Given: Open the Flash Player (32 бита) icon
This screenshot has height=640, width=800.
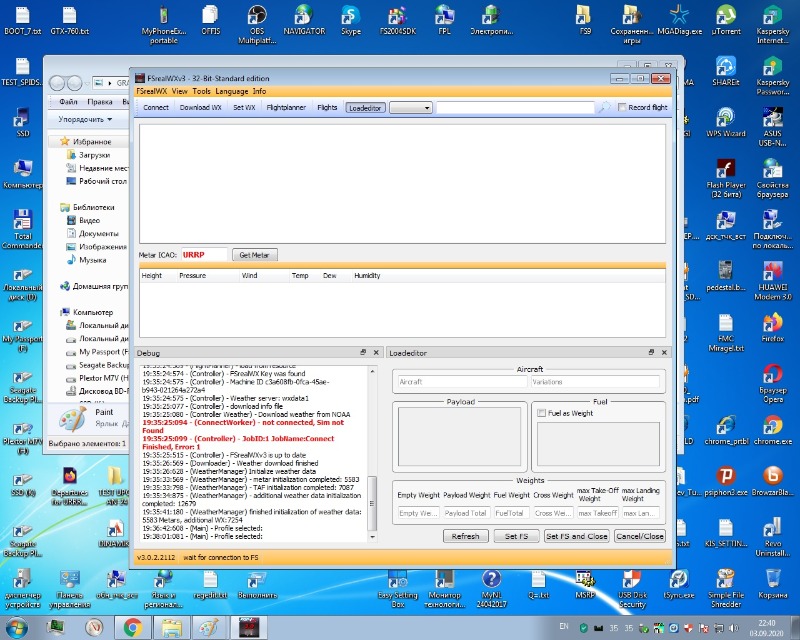Looking at the screenshot, I should click(726, 178).
